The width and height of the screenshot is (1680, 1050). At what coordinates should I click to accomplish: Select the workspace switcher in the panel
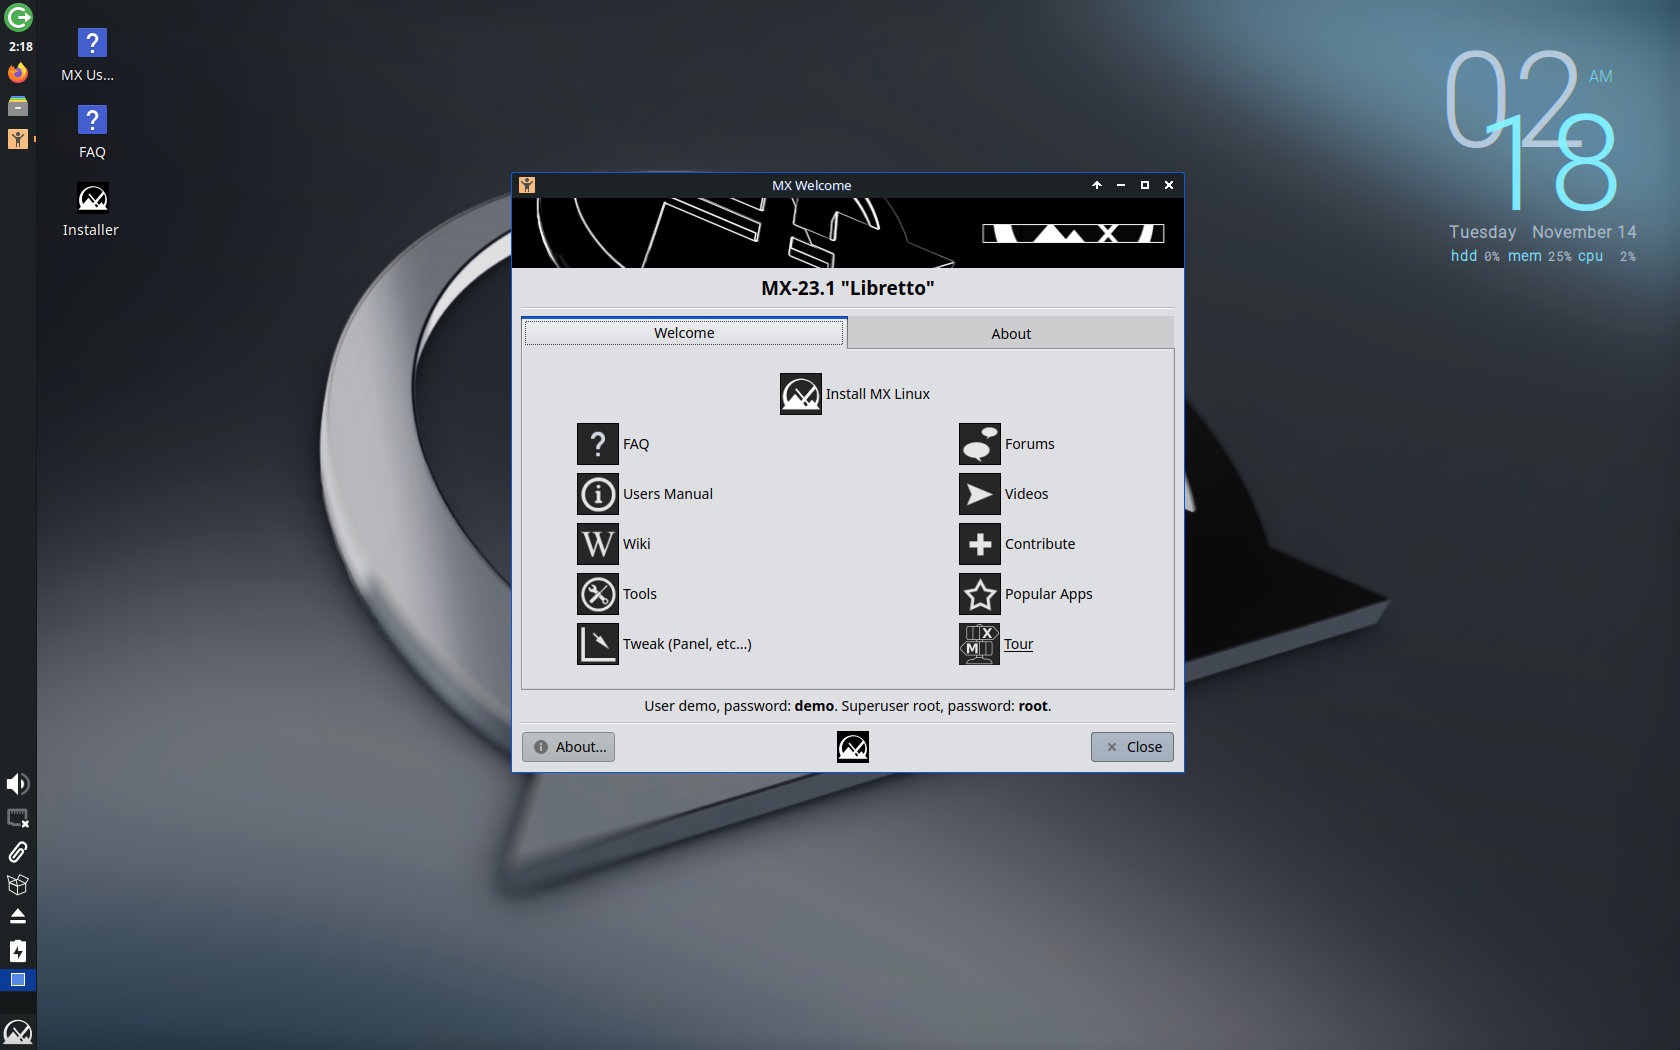point(18,980)
